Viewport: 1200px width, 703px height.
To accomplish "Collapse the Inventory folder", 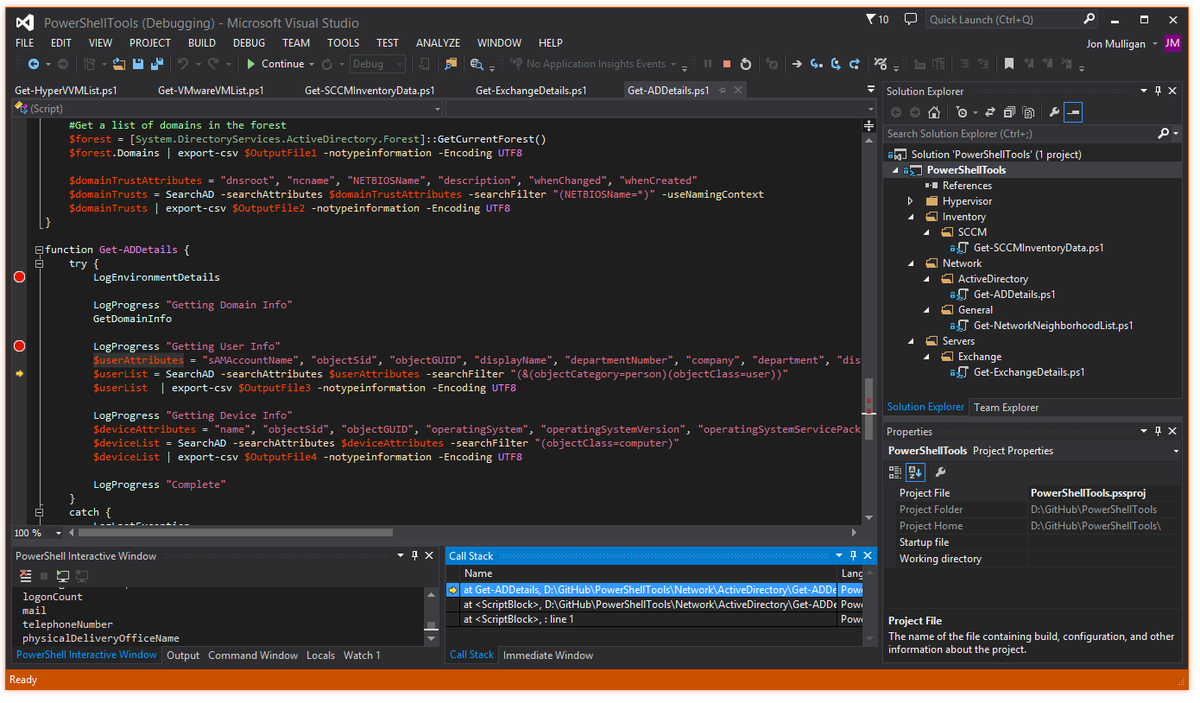I will 910,216.
